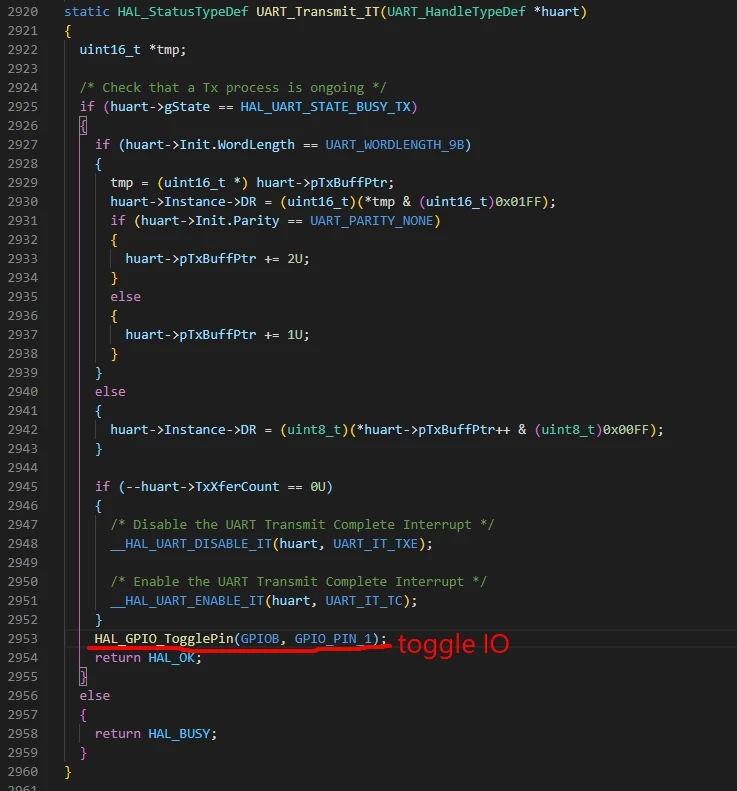Click UART_PARITY_NONE constant
737x791 pixels.
[371, 221]
